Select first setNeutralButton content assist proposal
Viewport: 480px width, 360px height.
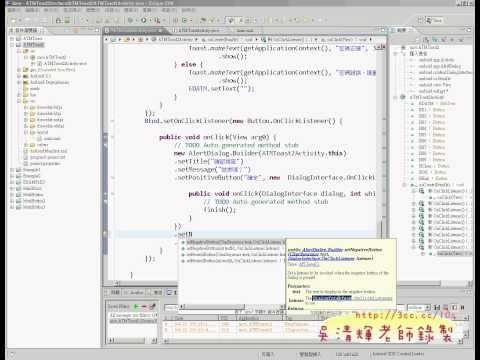point(233,255)
